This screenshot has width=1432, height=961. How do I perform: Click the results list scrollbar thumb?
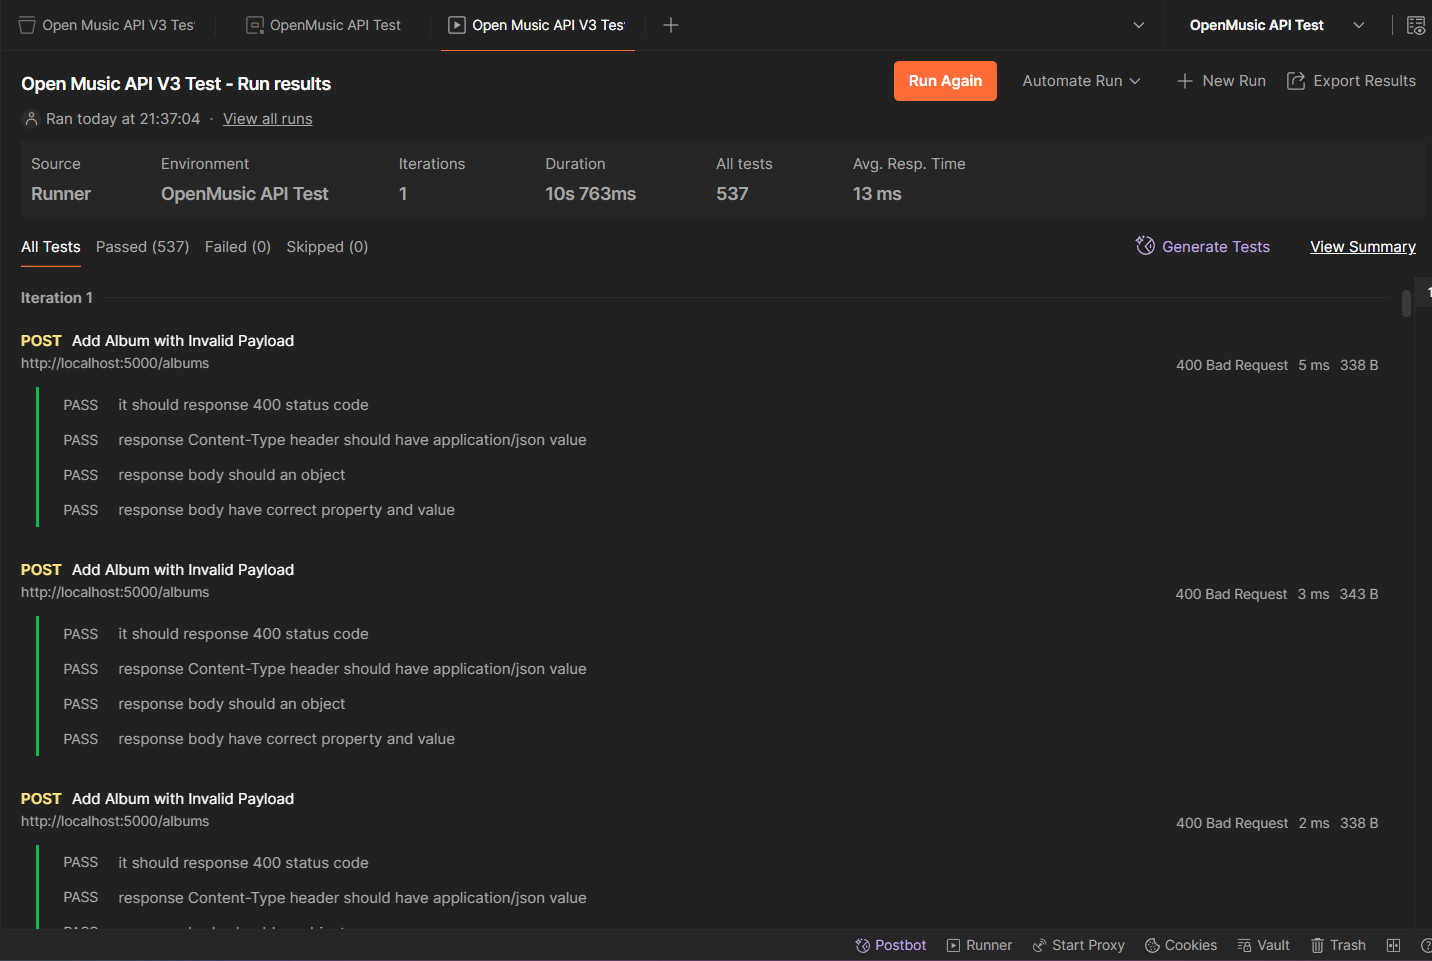coord(1406,302)
